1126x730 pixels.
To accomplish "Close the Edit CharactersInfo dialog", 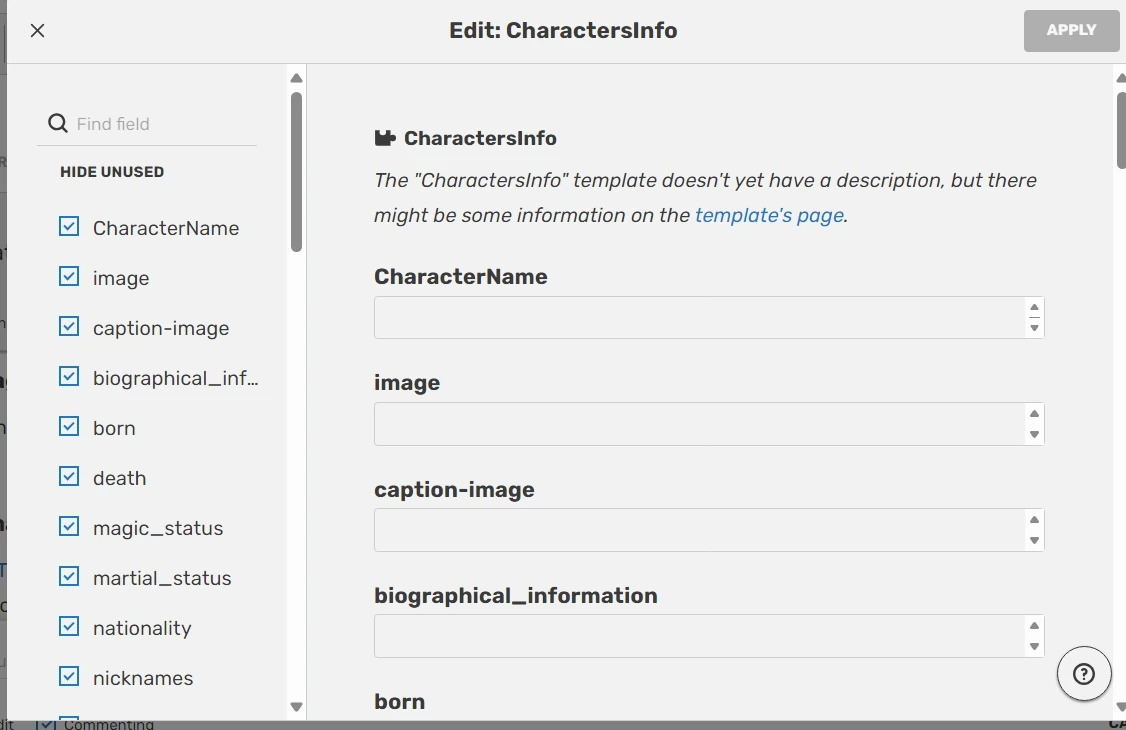I will pyautogui.click(x=37, y=30).
